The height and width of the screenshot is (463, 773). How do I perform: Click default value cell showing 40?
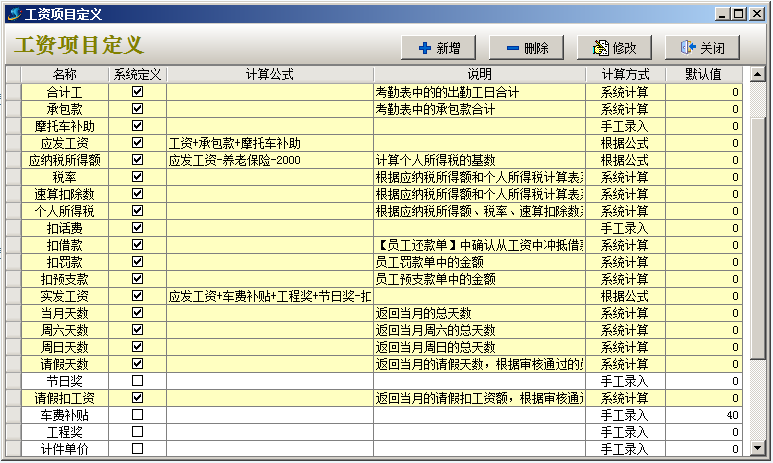click(x=703, y=414)
